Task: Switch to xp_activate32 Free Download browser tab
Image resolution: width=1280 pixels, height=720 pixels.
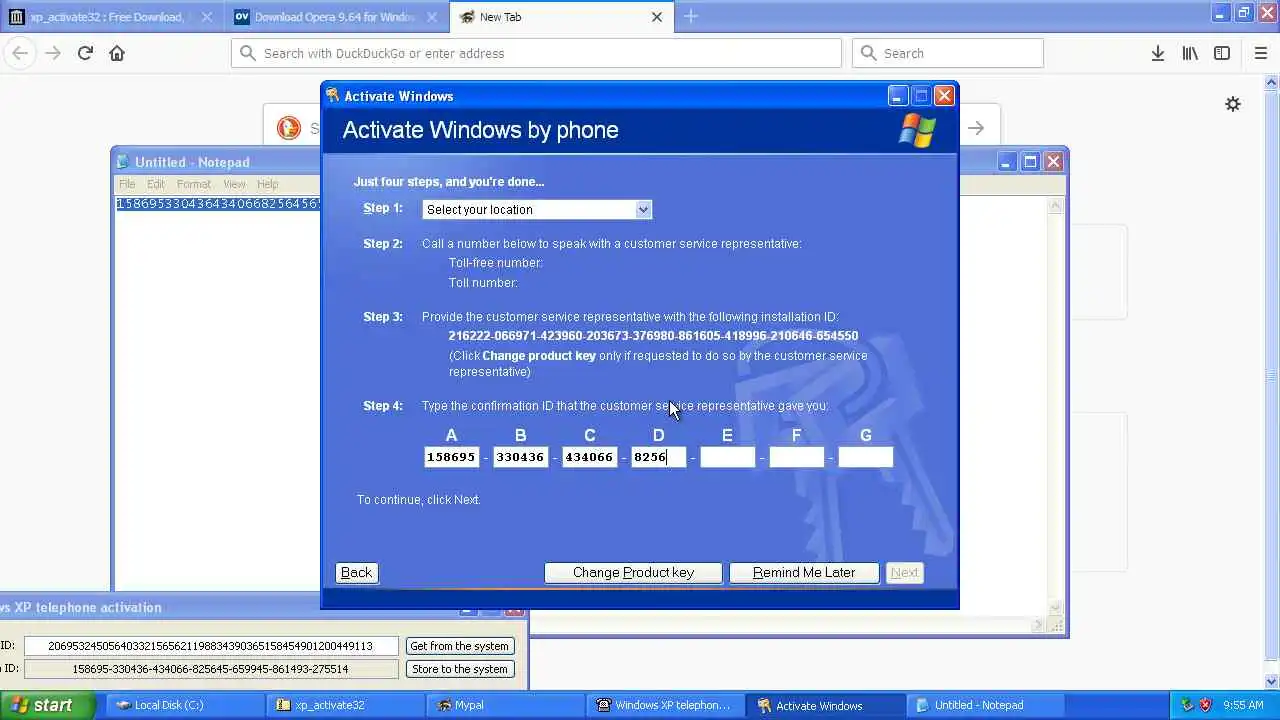Action: point(111,17)
